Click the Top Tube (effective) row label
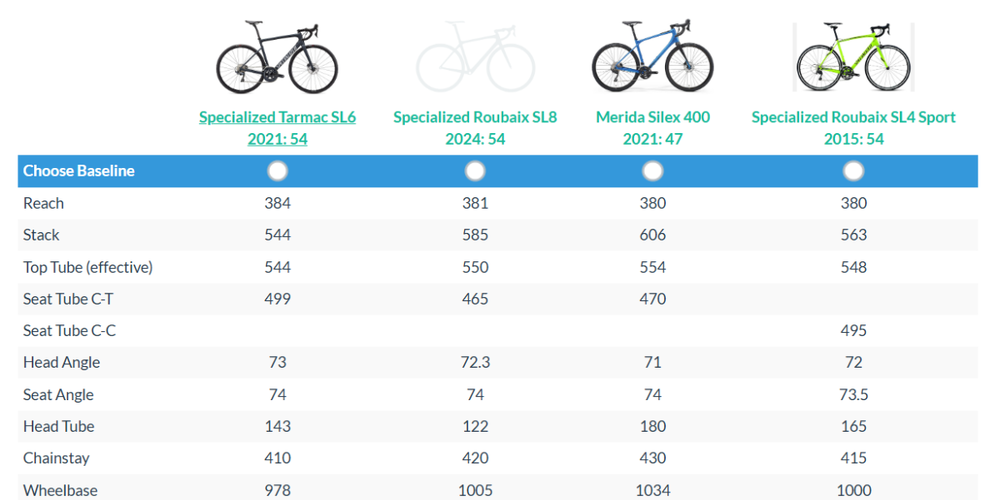 (x=88, y=267)
